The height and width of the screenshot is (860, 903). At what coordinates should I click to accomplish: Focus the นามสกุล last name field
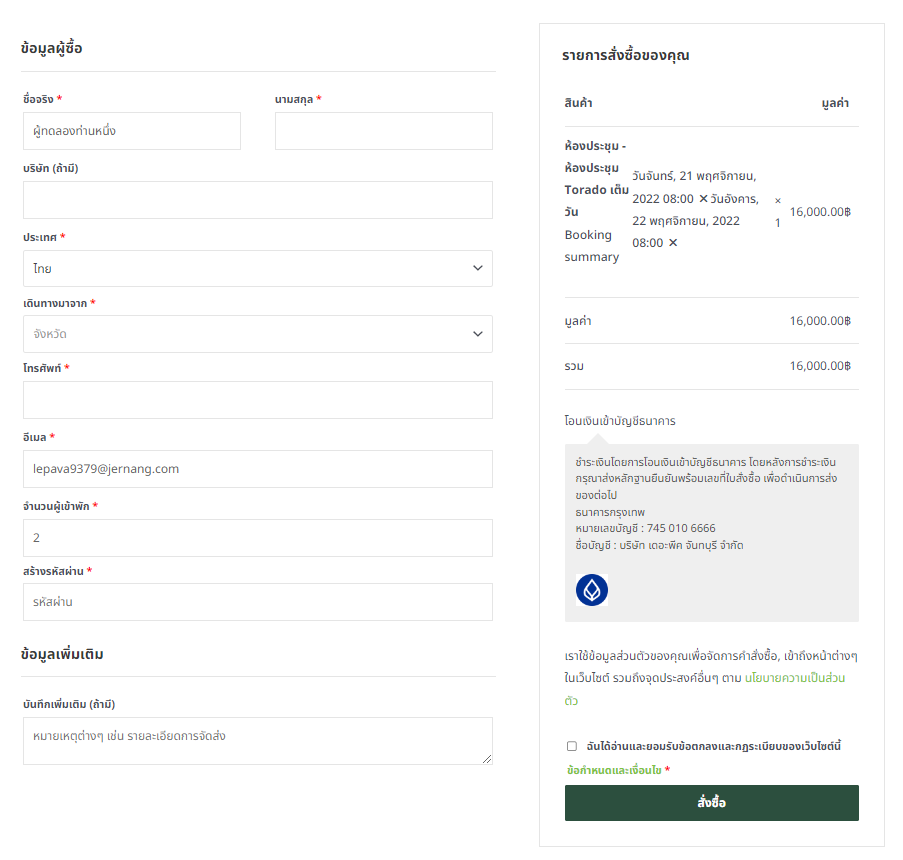(x=383, y=131)
